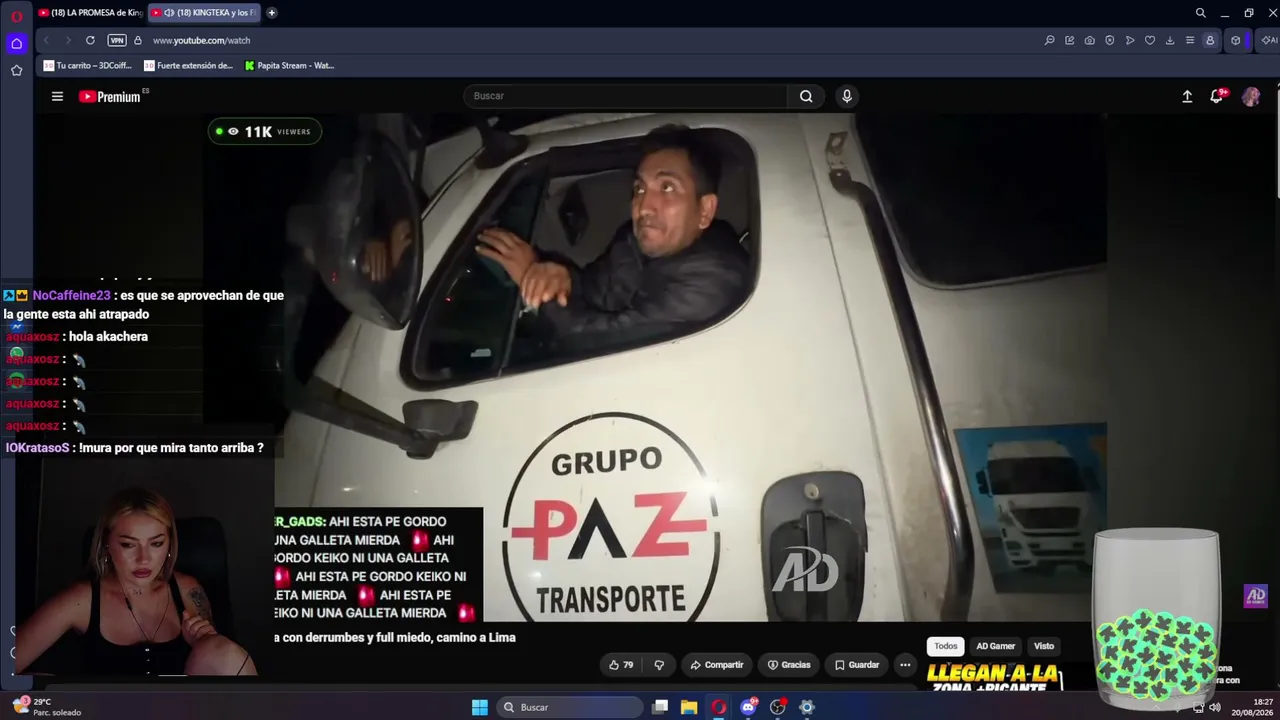Viewport: 1280px width, 720px height.
Task: Click the YouTube 'Buscar' search field
Action: (x=626, y=96)
